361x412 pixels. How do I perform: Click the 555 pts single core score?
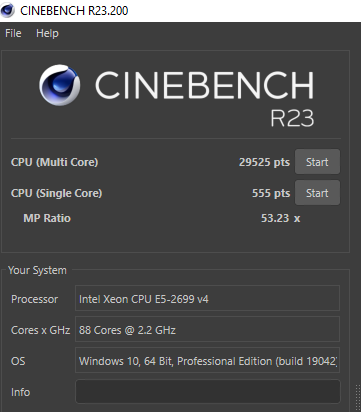271,193
